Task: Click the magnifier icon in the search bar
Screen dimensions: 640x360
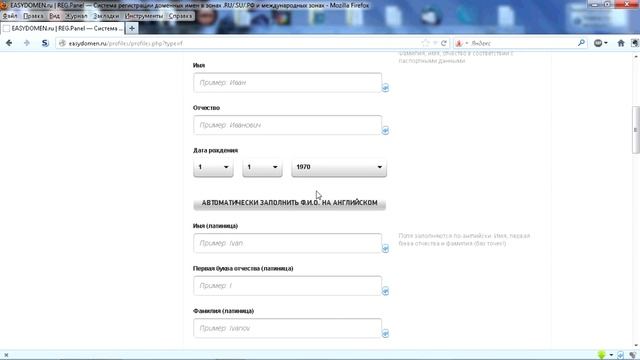Action: (x=581, y=43)
